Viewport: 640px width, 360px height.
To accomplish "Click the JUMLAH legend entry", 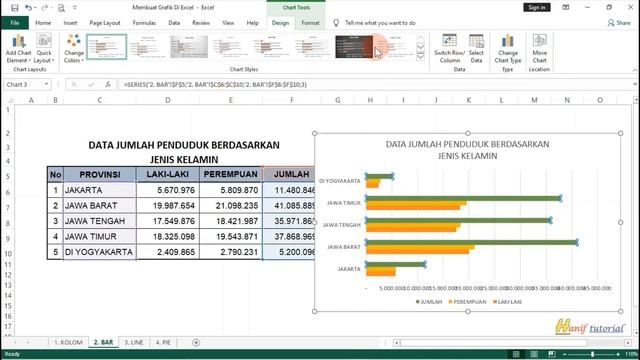I will pyautogui.click(x=429, y=302).
